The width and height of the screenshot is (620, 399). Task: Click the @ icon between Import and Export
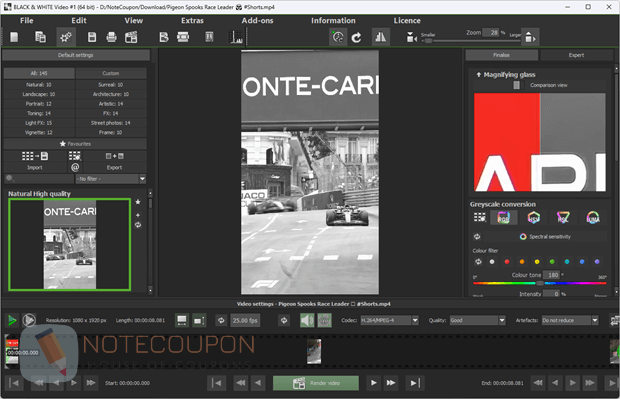75,168
